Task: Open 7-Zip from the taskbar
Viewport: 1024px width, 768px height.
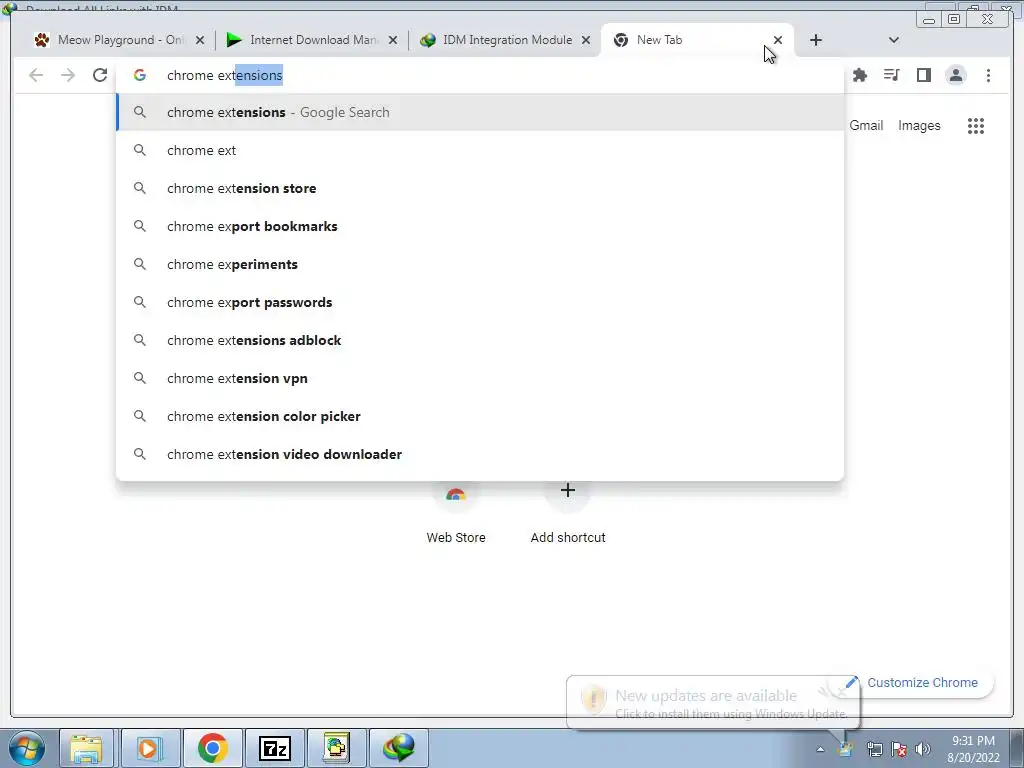Action: click(274, 748)
